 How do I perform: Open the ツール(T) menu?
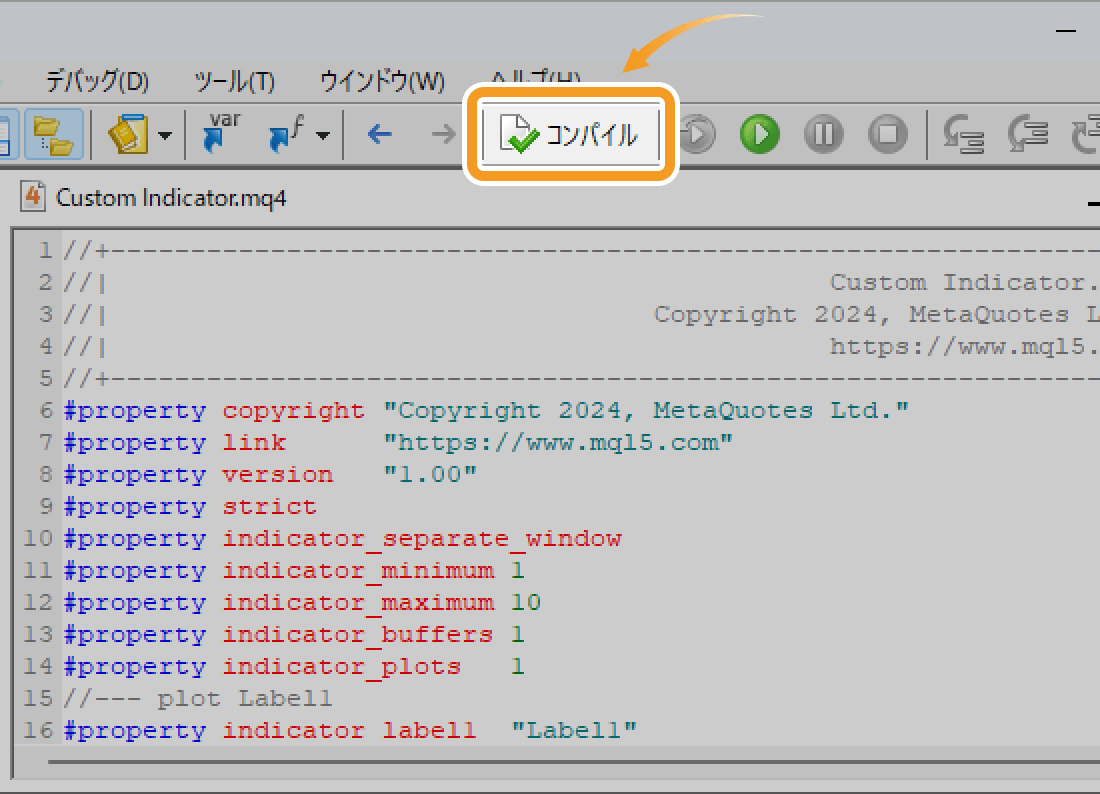coord(234,81)
